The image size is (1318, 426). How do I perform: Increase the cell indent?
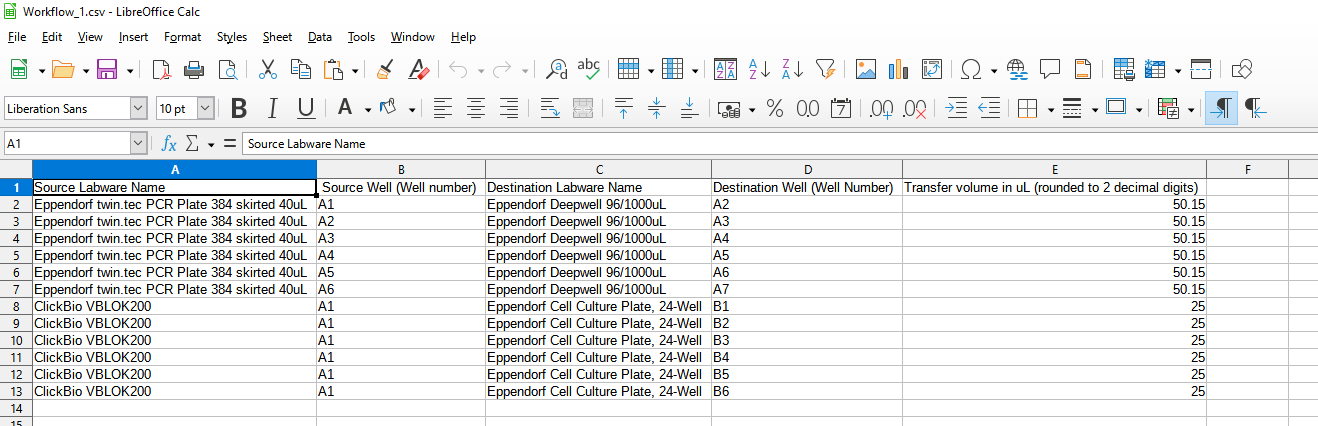click(x=956, y=108)
